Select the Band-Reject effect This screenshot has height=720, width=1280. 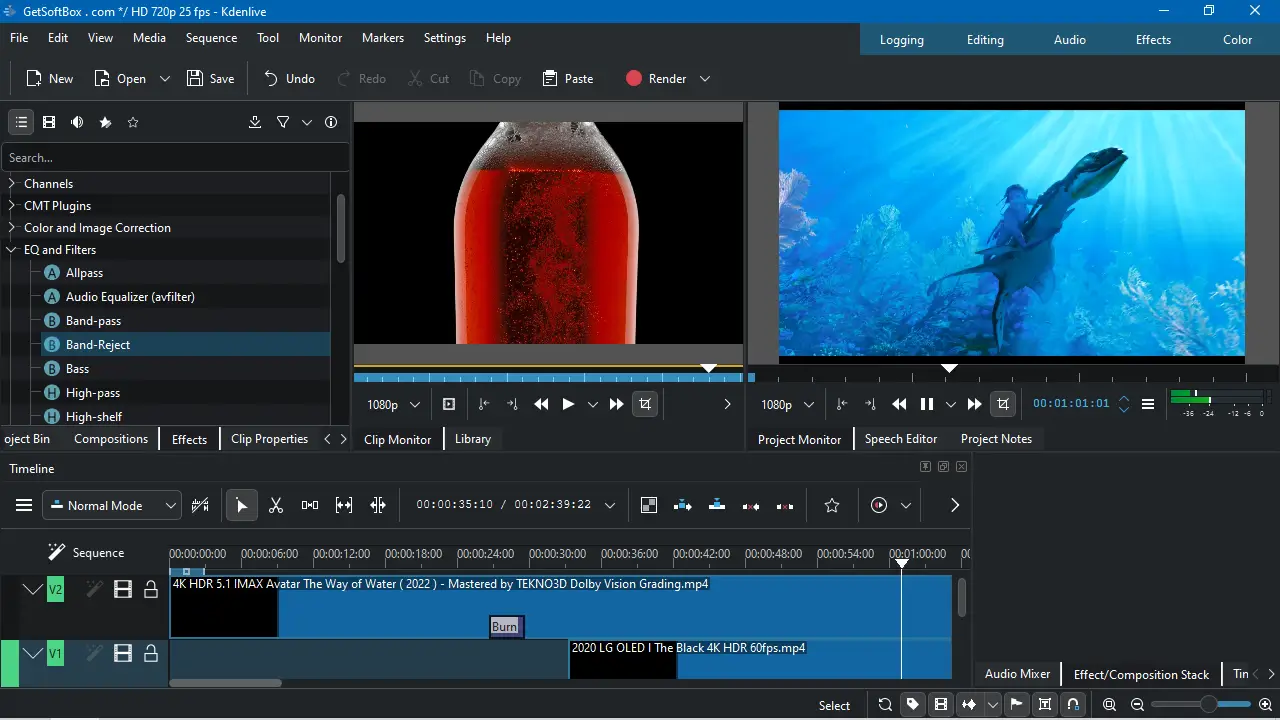click(x=185, y=345)
